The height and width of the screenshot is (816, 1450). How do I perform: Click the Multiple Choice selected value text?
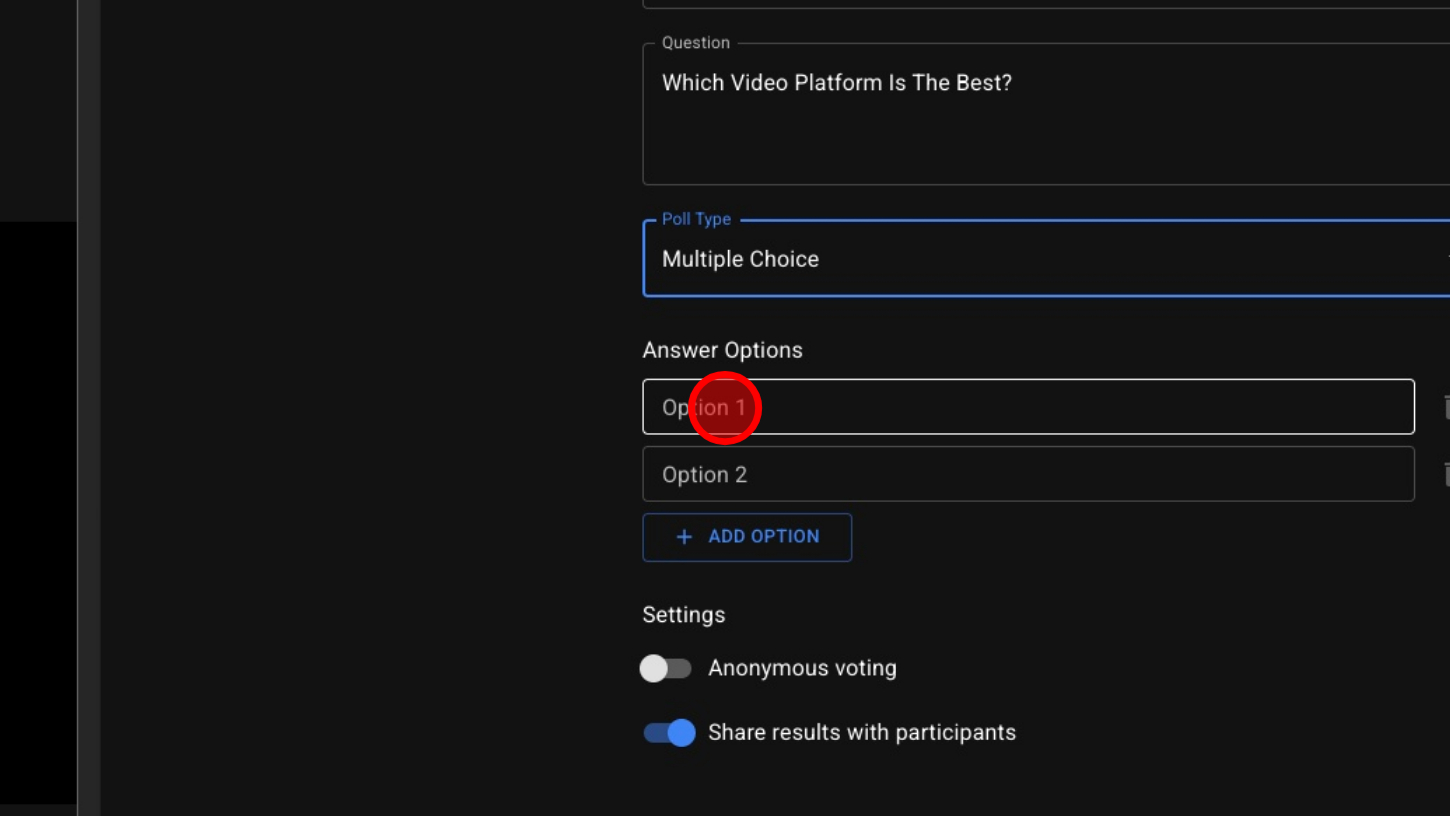pyautogui.click(x=740, y=259)
